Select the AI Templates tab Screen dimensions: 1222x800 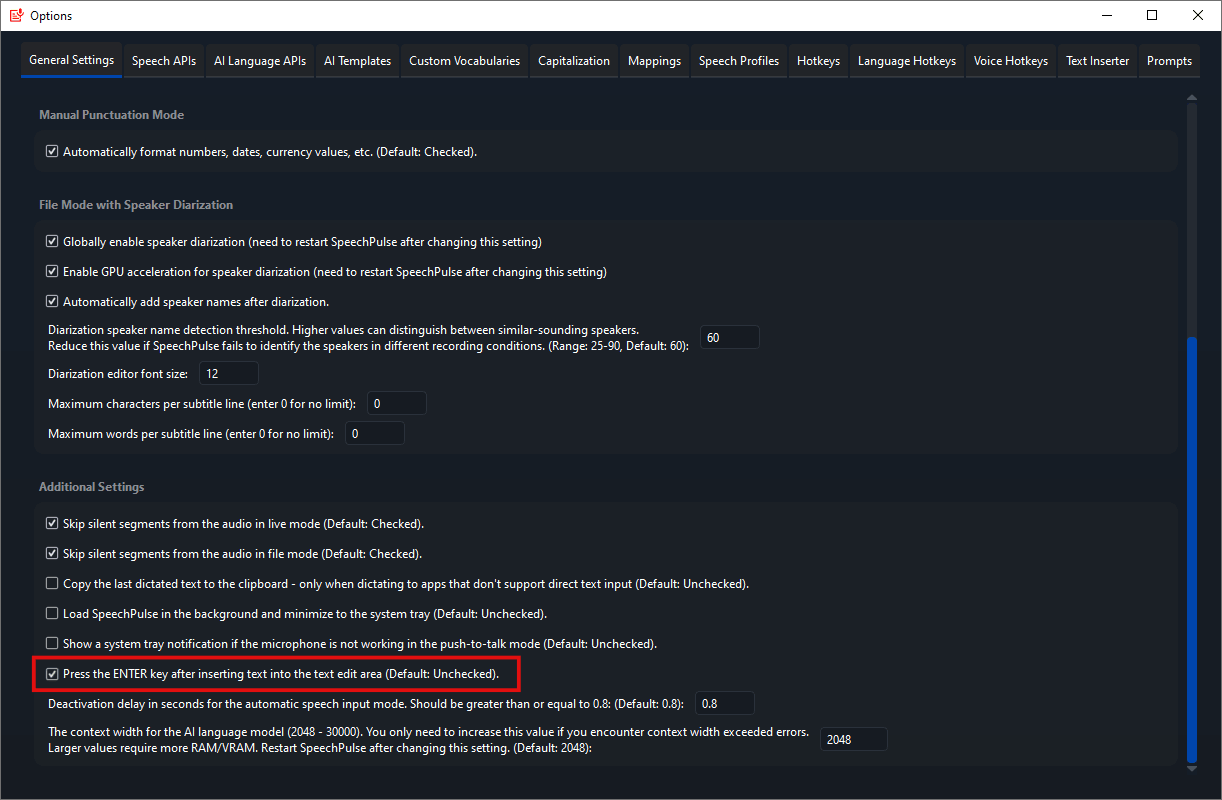[x=357, y=61]
